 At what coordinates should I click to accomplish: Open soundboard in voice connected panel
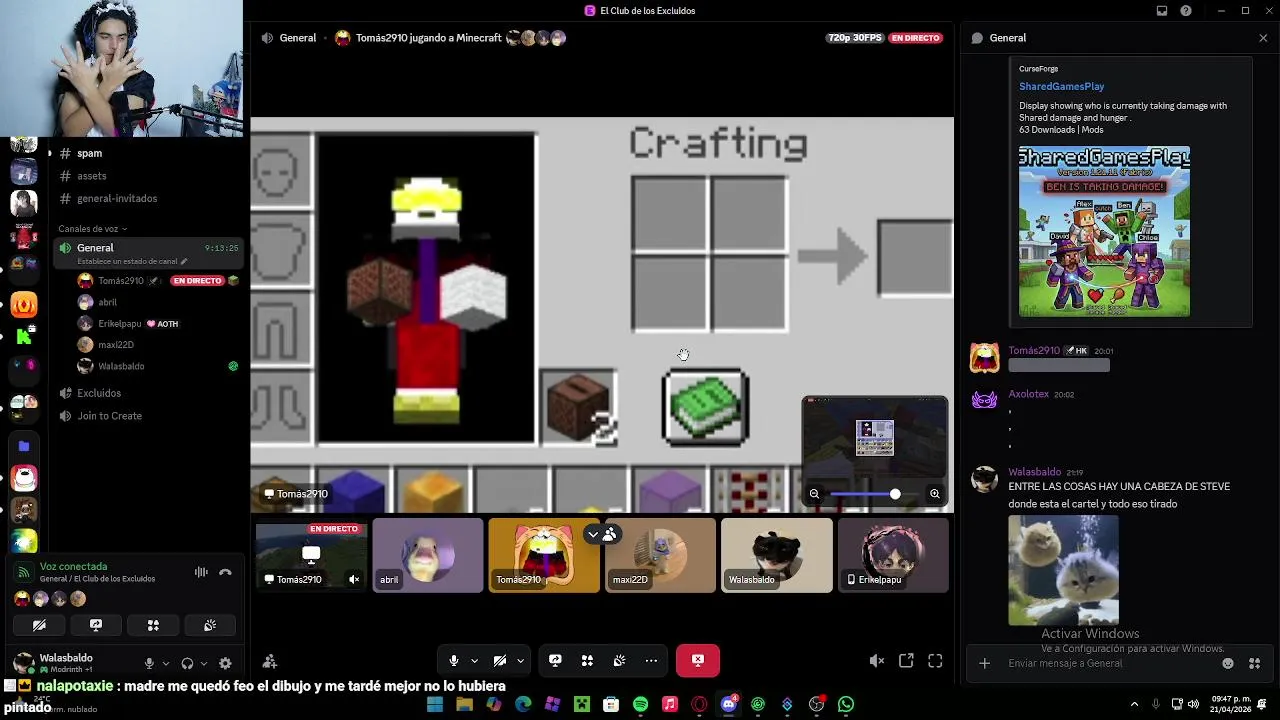tap(210, 625)
